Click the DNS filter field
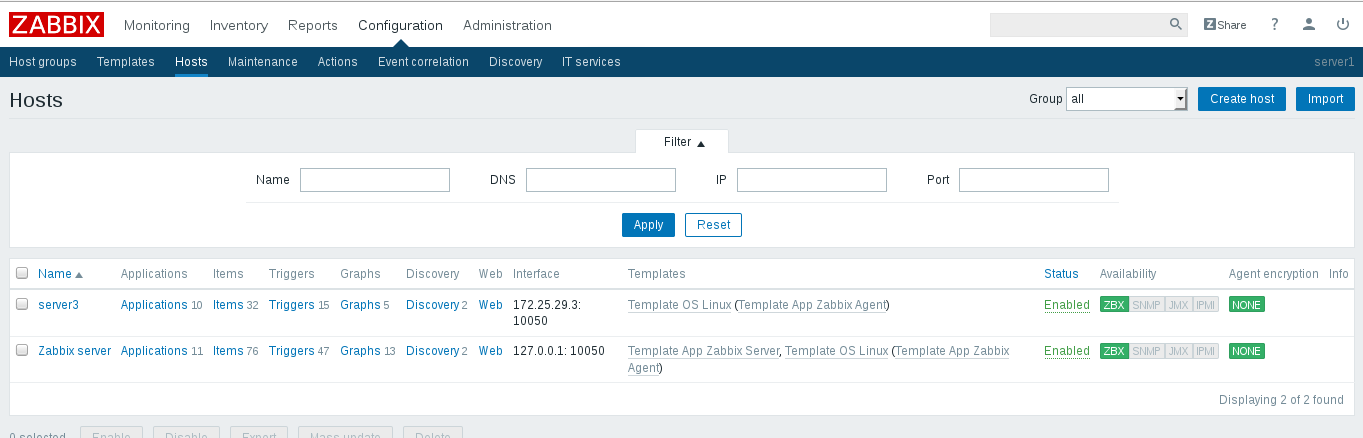 (x=601, y=180)
